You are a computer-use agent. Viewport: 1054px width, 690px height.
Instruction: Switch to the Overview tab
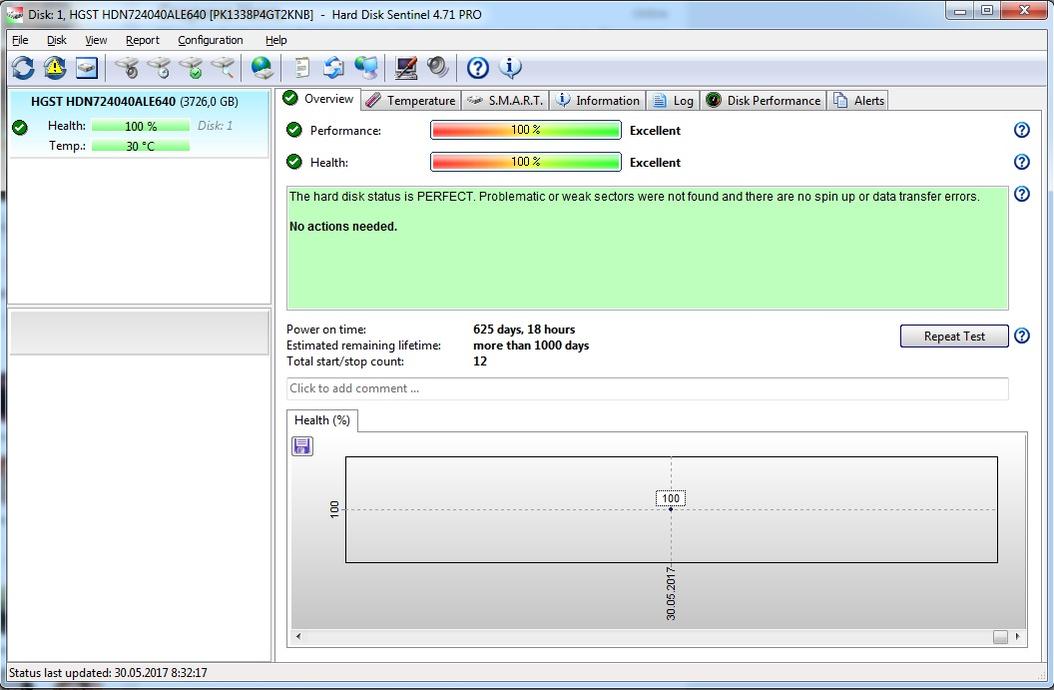coord(319,99)
